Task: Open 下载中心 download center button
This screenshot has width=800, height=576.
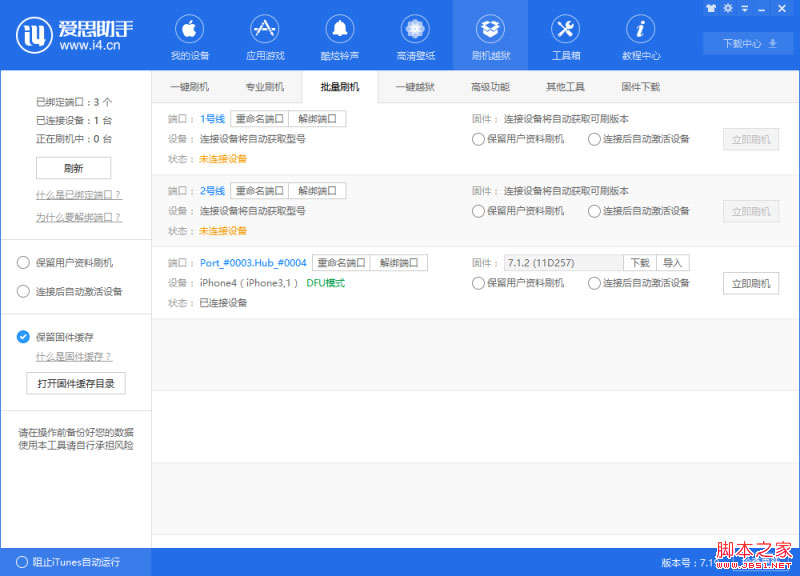Action: click(749, 43)
